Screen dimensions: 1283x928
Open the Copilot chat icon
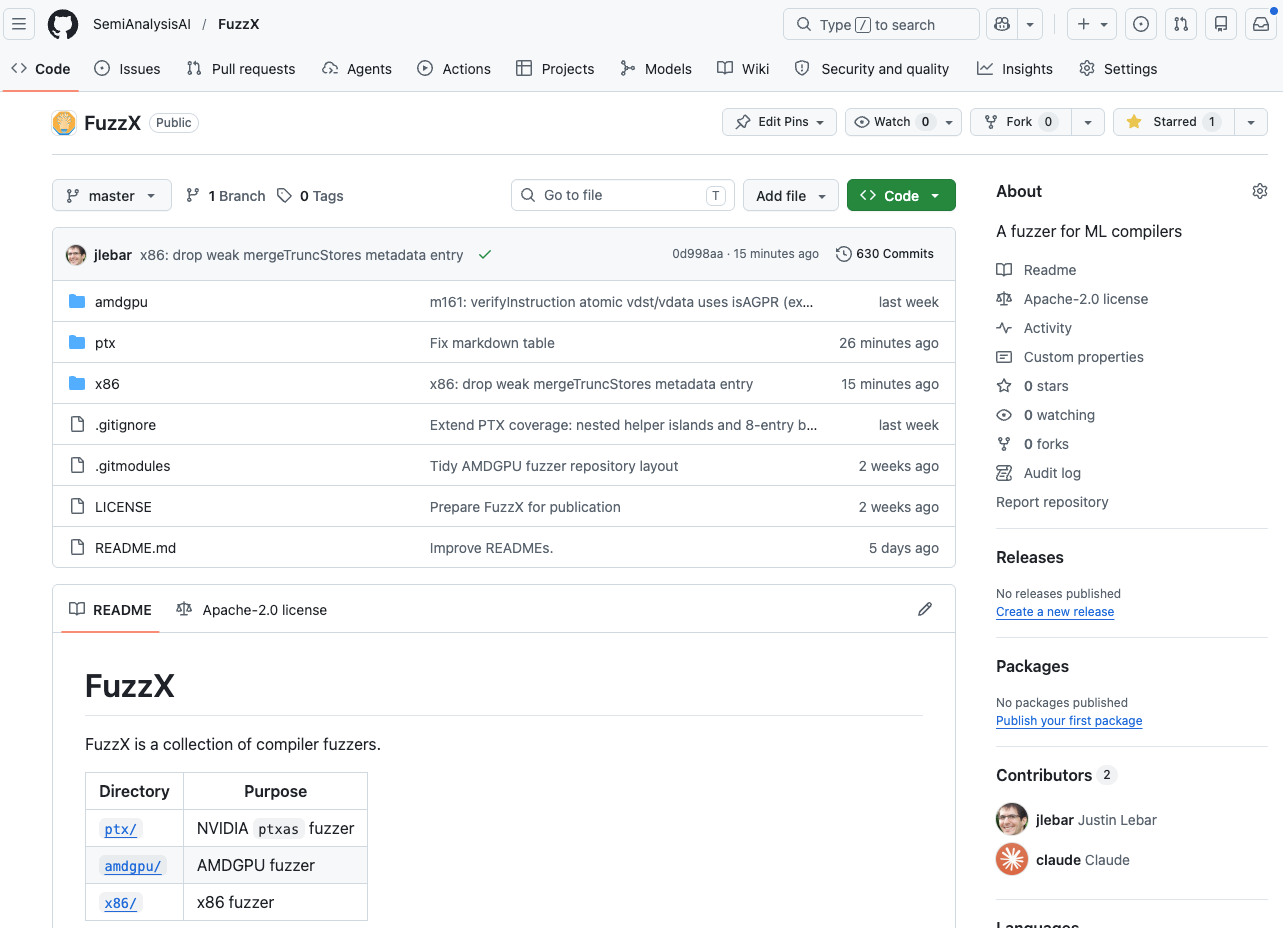[x=1003, y=24]
